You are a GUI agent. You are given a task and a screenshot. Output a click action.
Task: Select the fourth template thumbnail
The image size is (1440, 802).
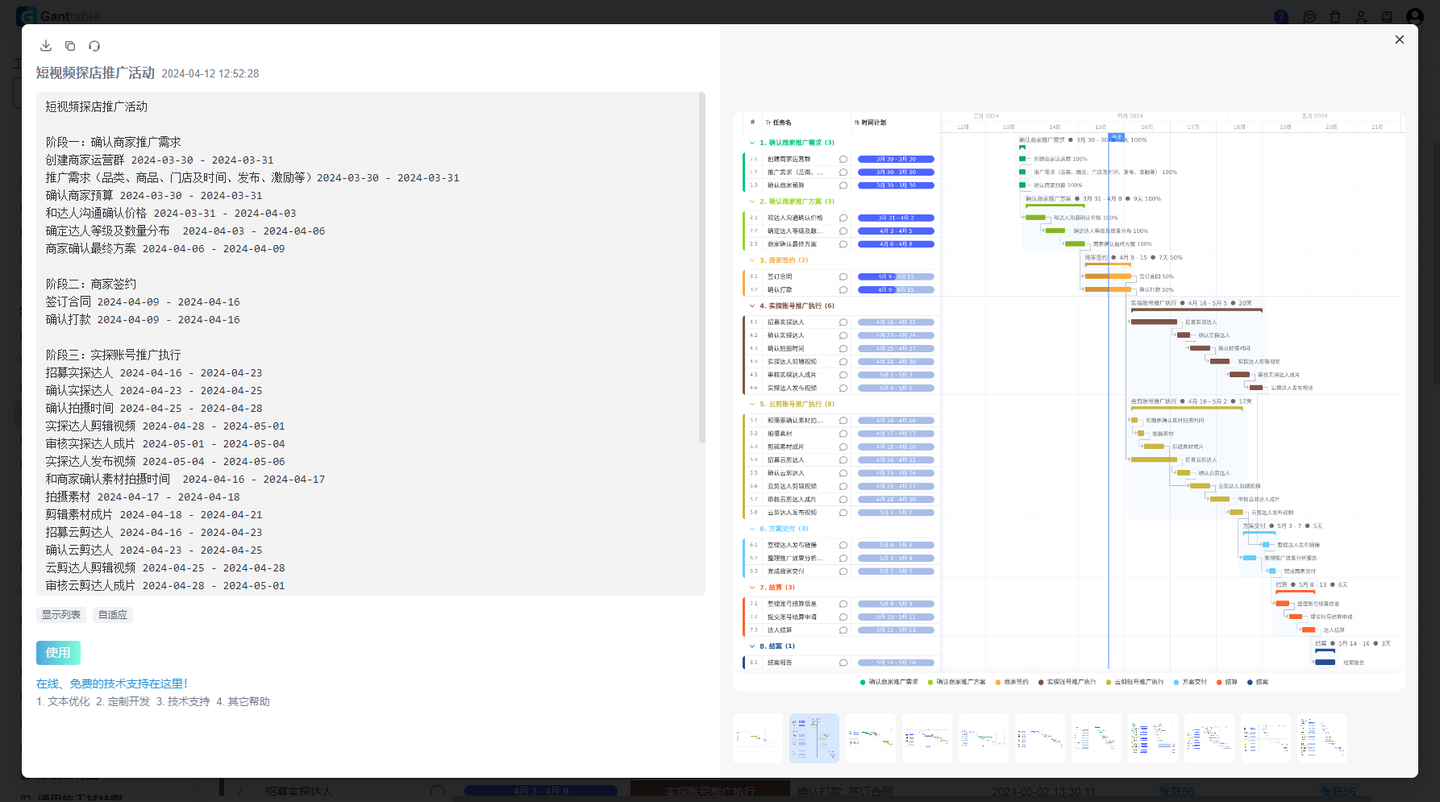pos(927,738)
